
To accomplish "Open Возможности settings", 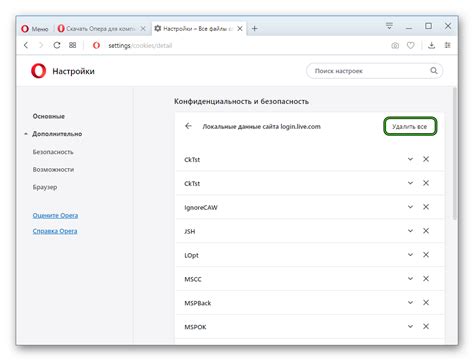I will point(53,170).
